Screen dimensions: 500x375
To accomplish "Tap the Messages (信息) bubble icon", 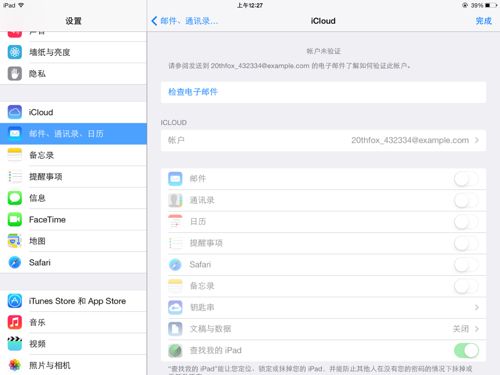I will [x=15, y=198].
